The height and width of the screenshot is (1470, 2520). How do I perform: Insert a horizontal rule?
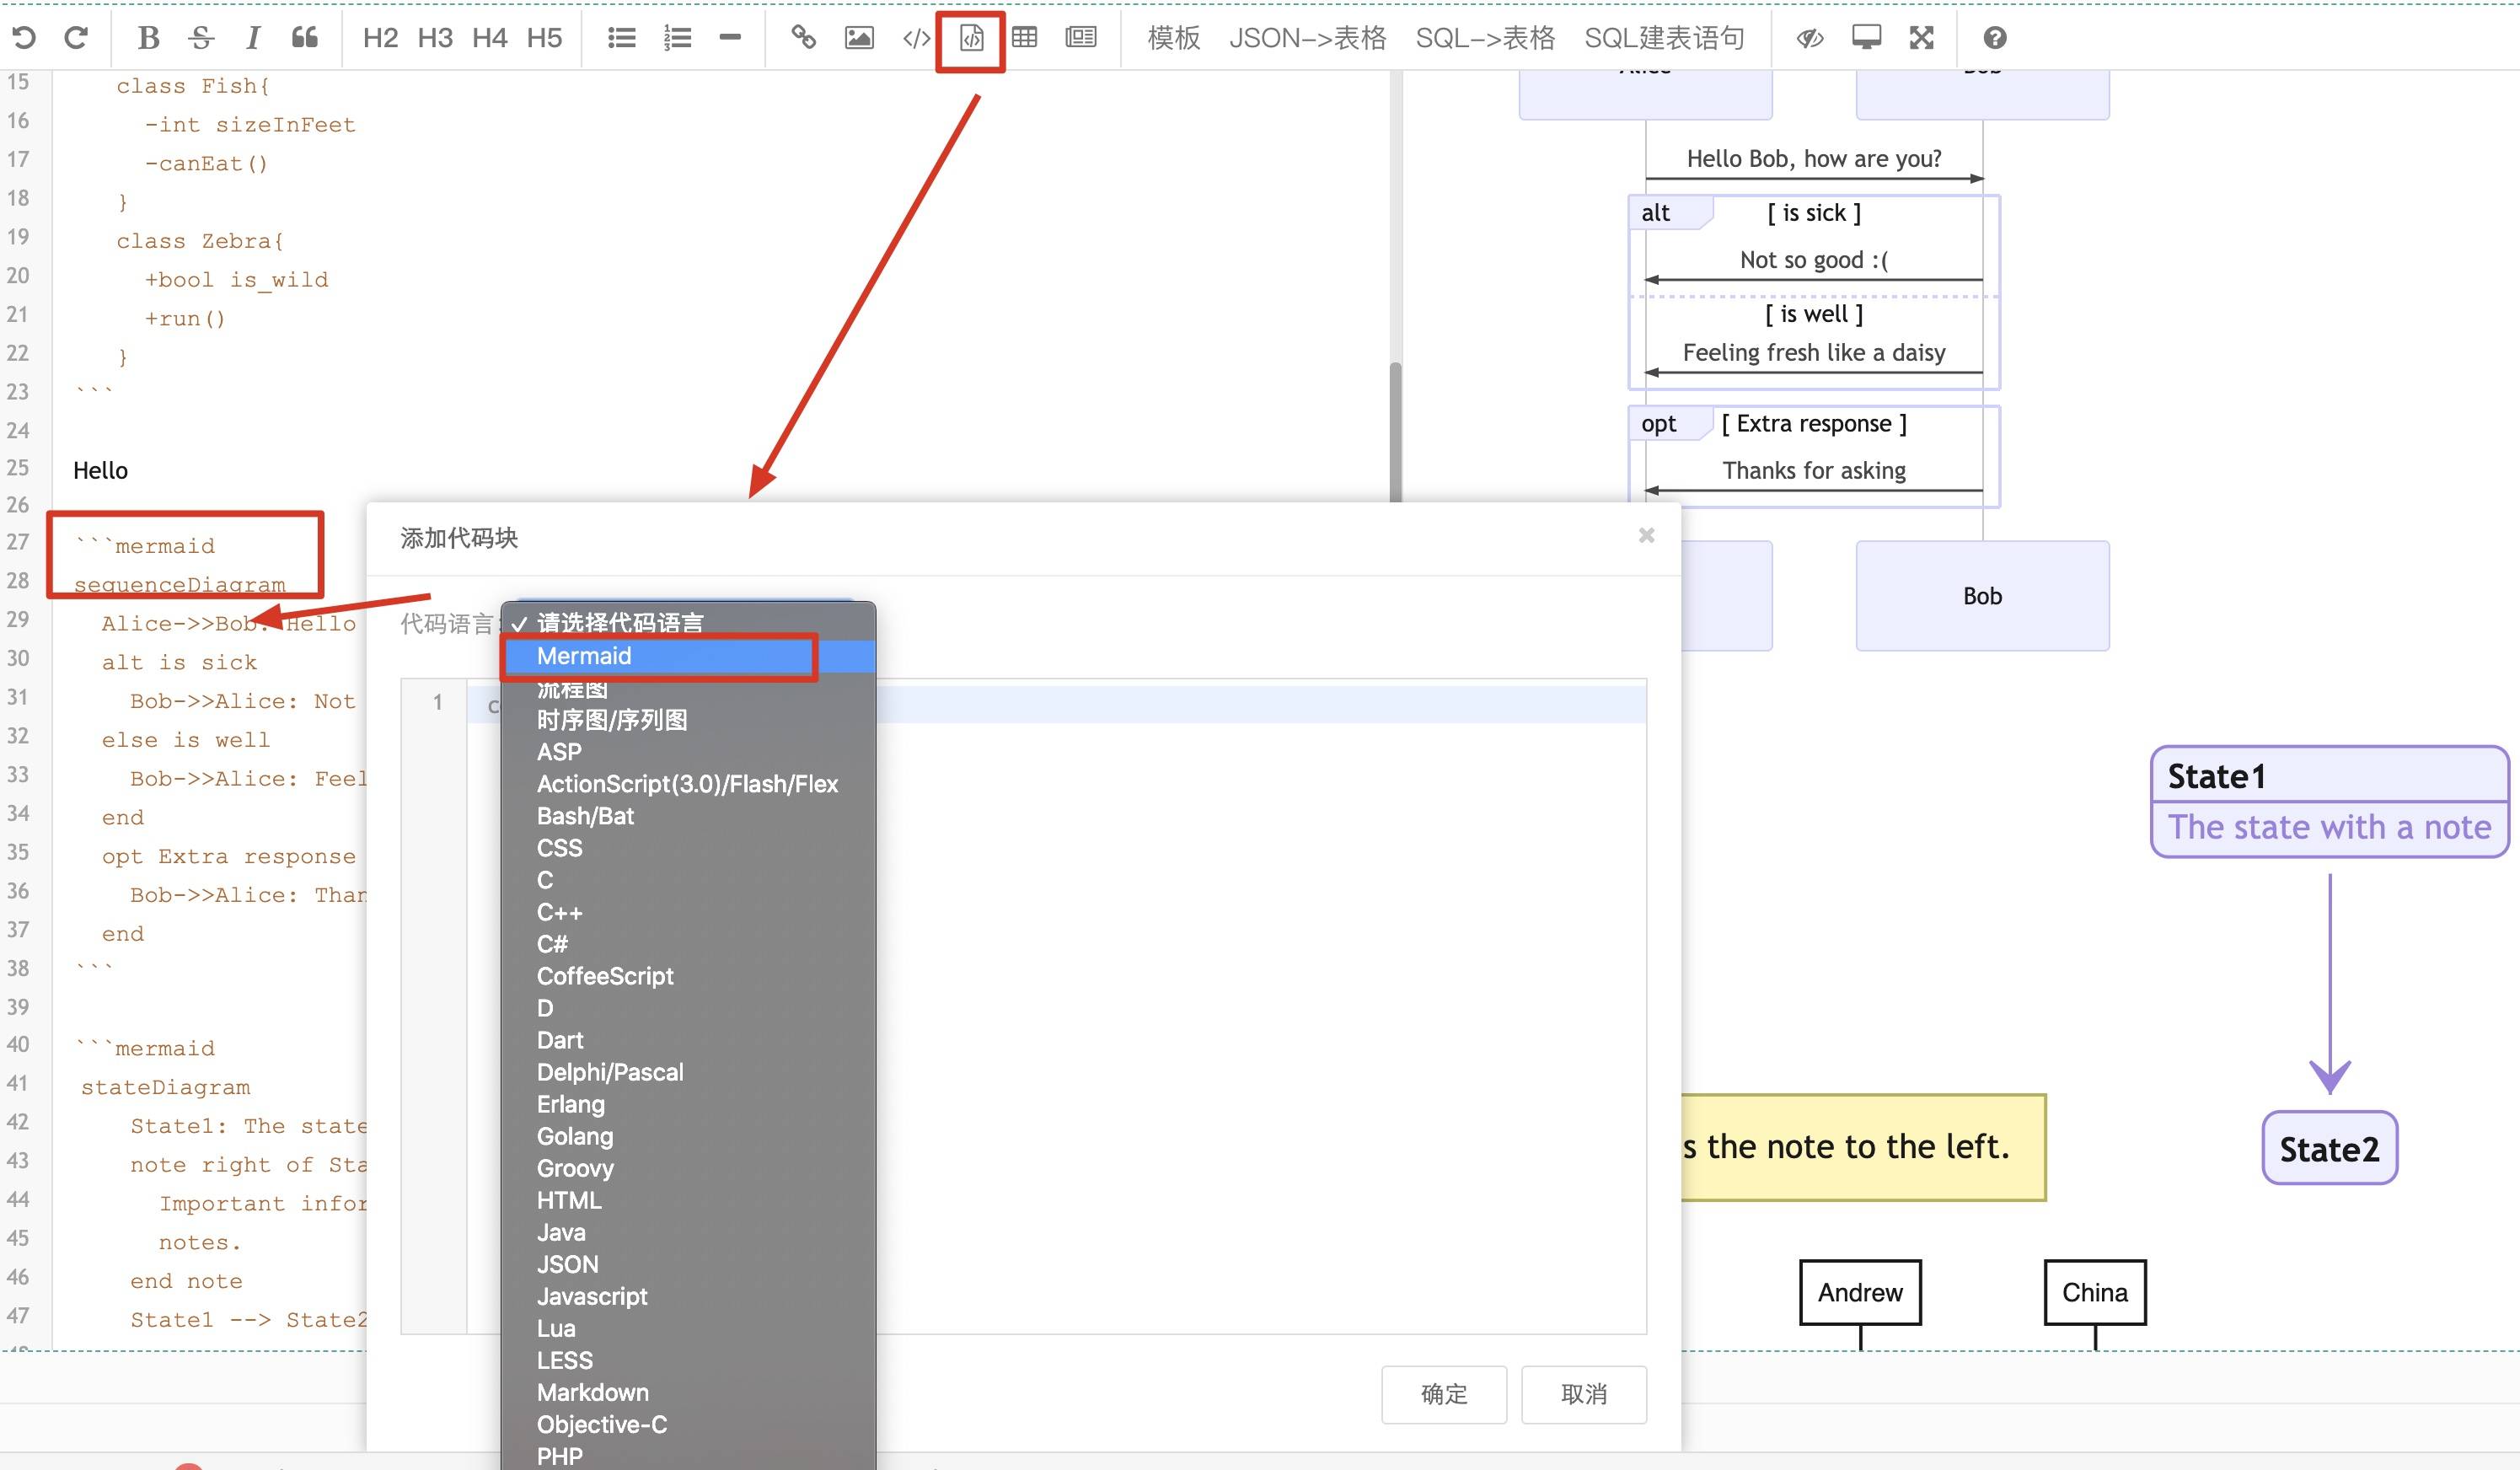click(730, 38)
